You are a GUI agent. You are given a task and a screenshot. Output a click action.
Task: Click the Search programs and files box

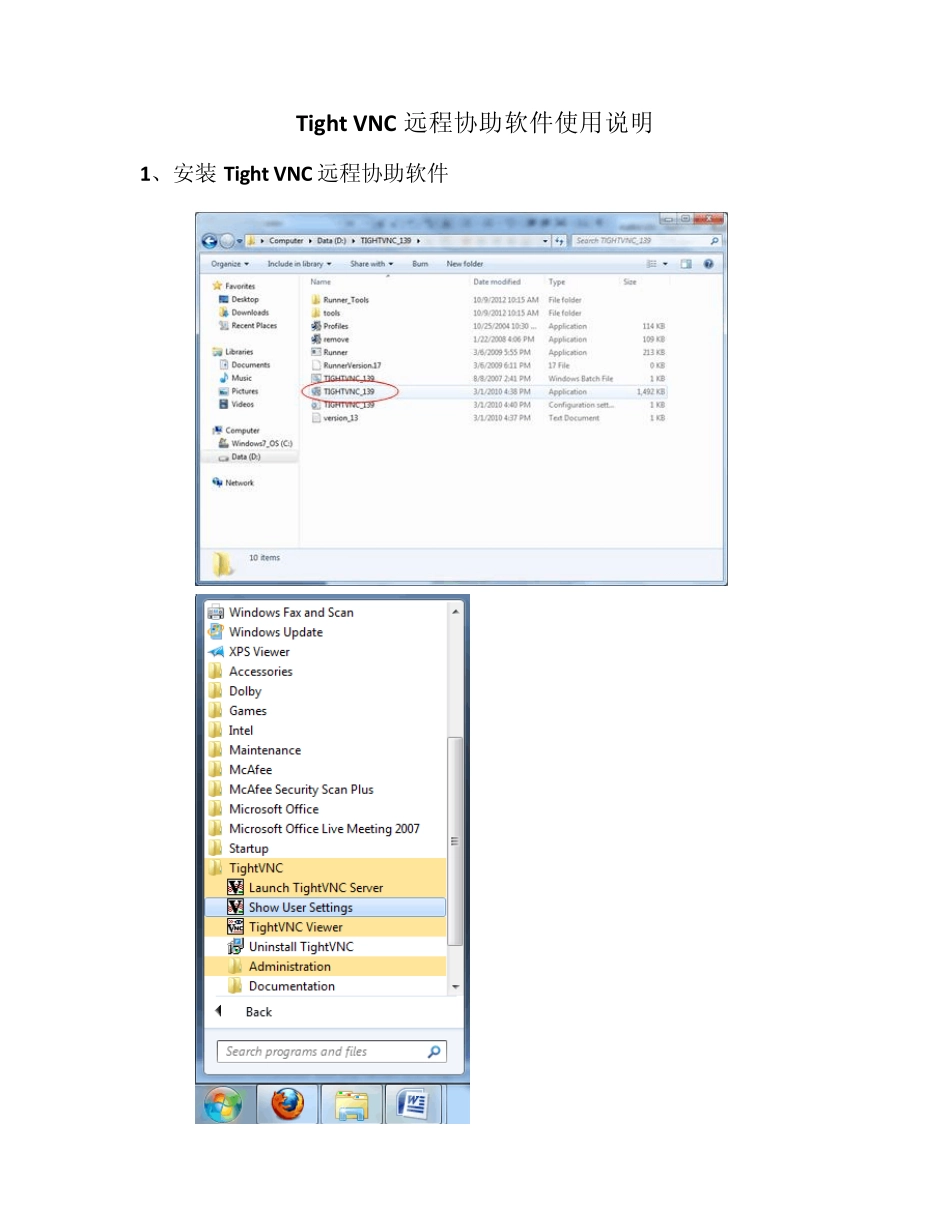click(331, 1052)
